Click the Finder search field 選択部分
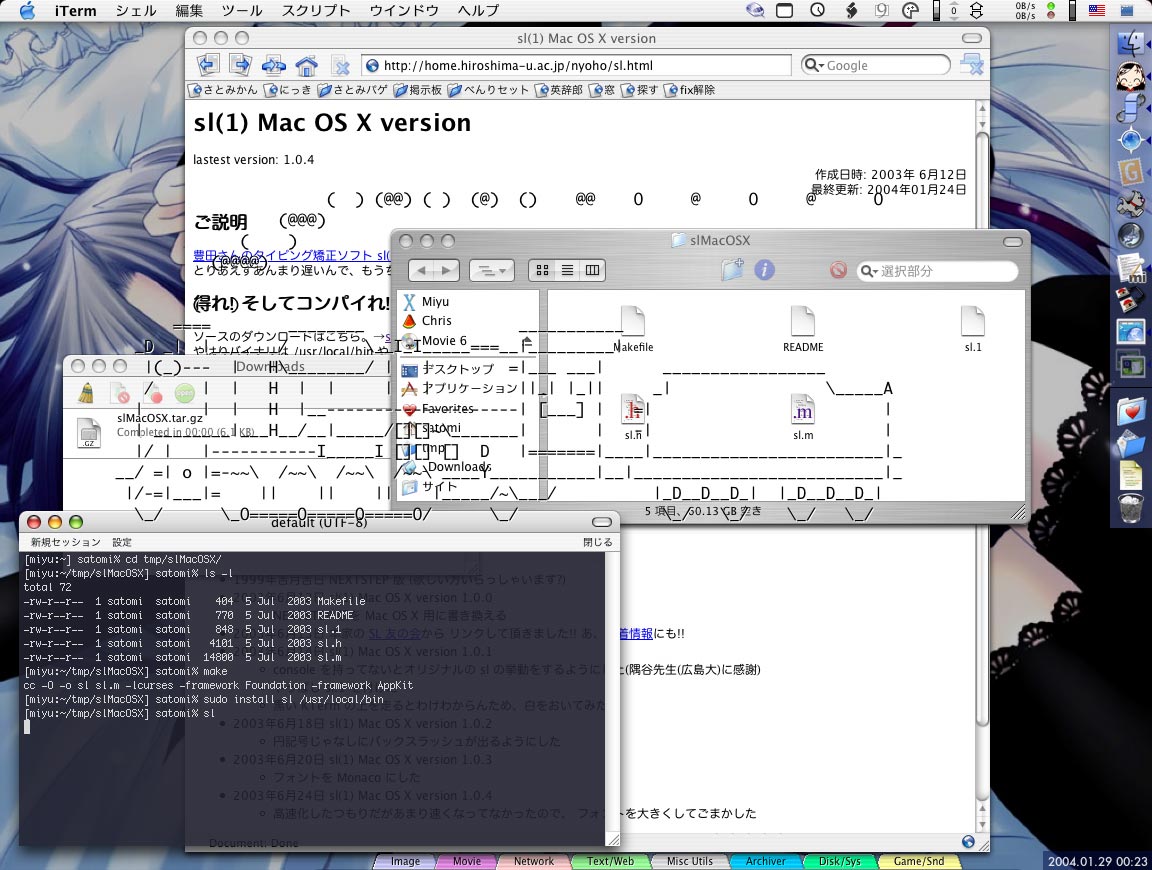Image resolution: width=1152 pixels, height=870 pixels. (937, 271)
